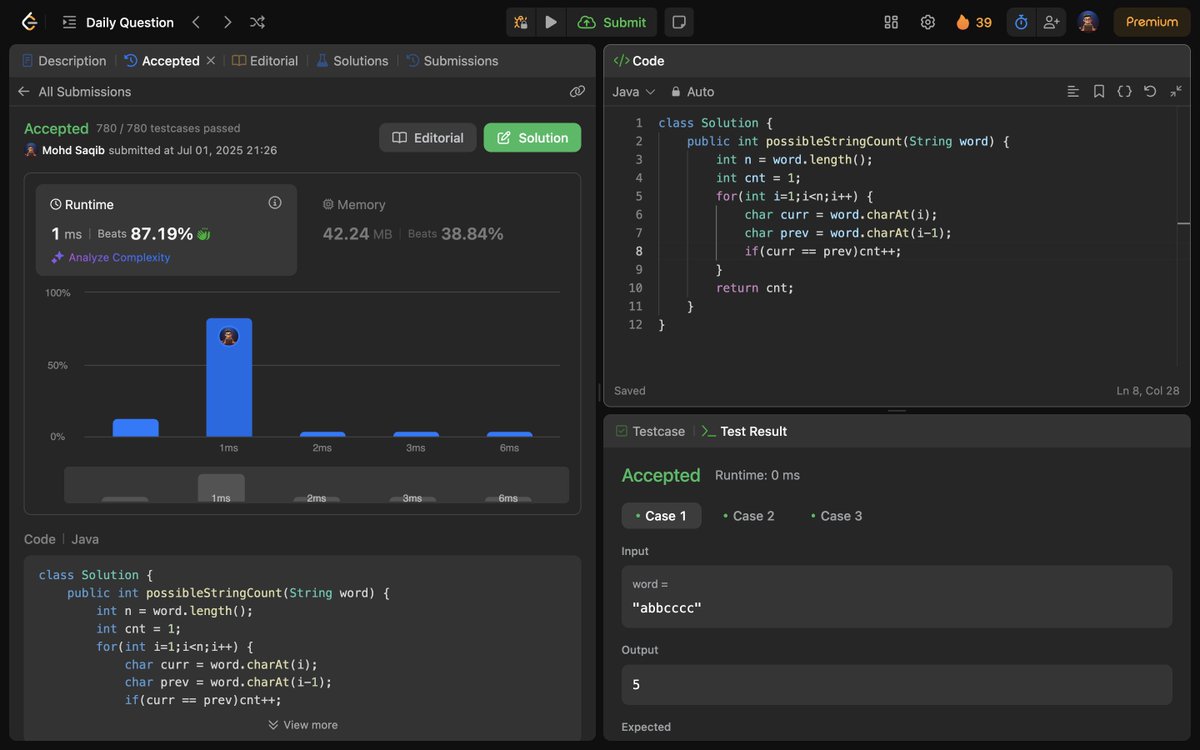Image resolution: width=1200 pixels, height=750 pixels.
Task: Open the profile avatar menu
Action: pyautogui.click(x=1088, y=22)
